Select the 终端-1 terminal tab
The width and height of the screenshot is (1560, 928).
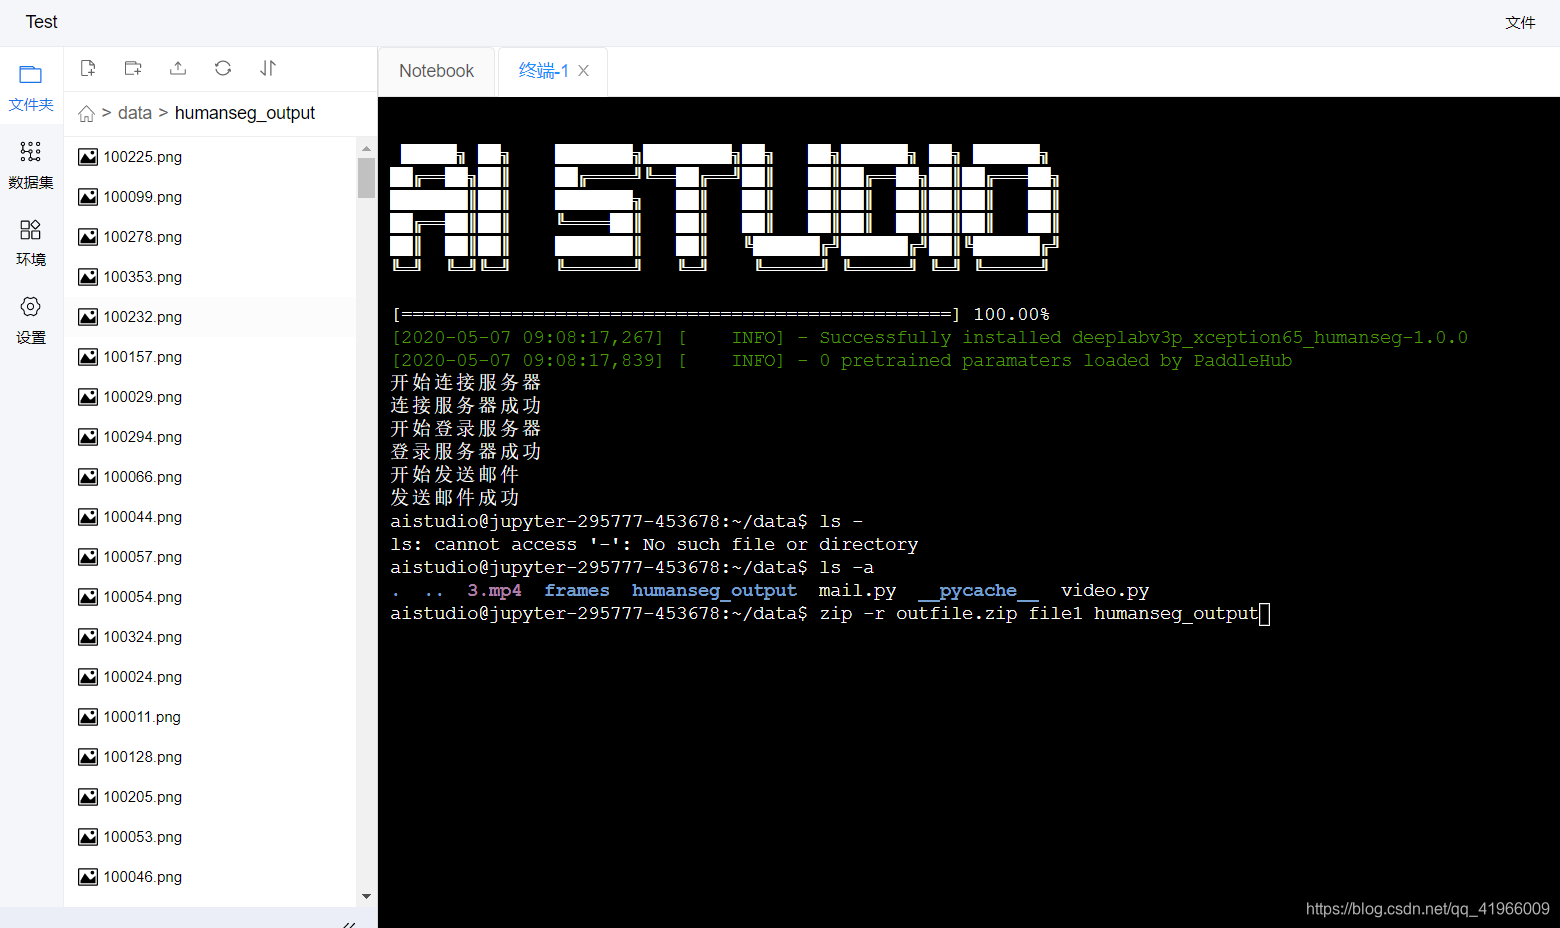pyautogui.click(x=543, y=71)
